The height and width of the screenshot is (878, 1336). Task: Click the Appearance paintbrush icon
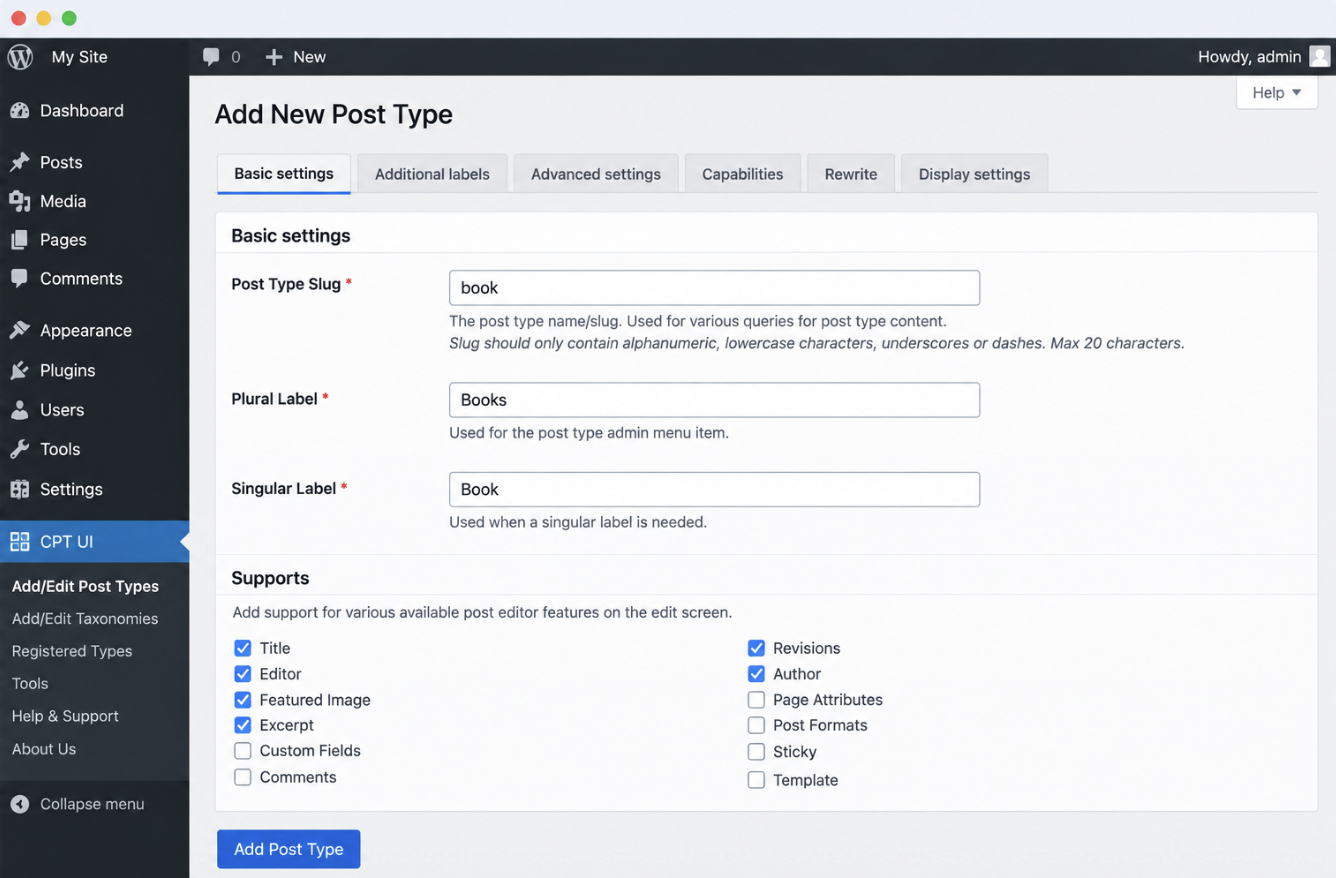coord(20,330)
